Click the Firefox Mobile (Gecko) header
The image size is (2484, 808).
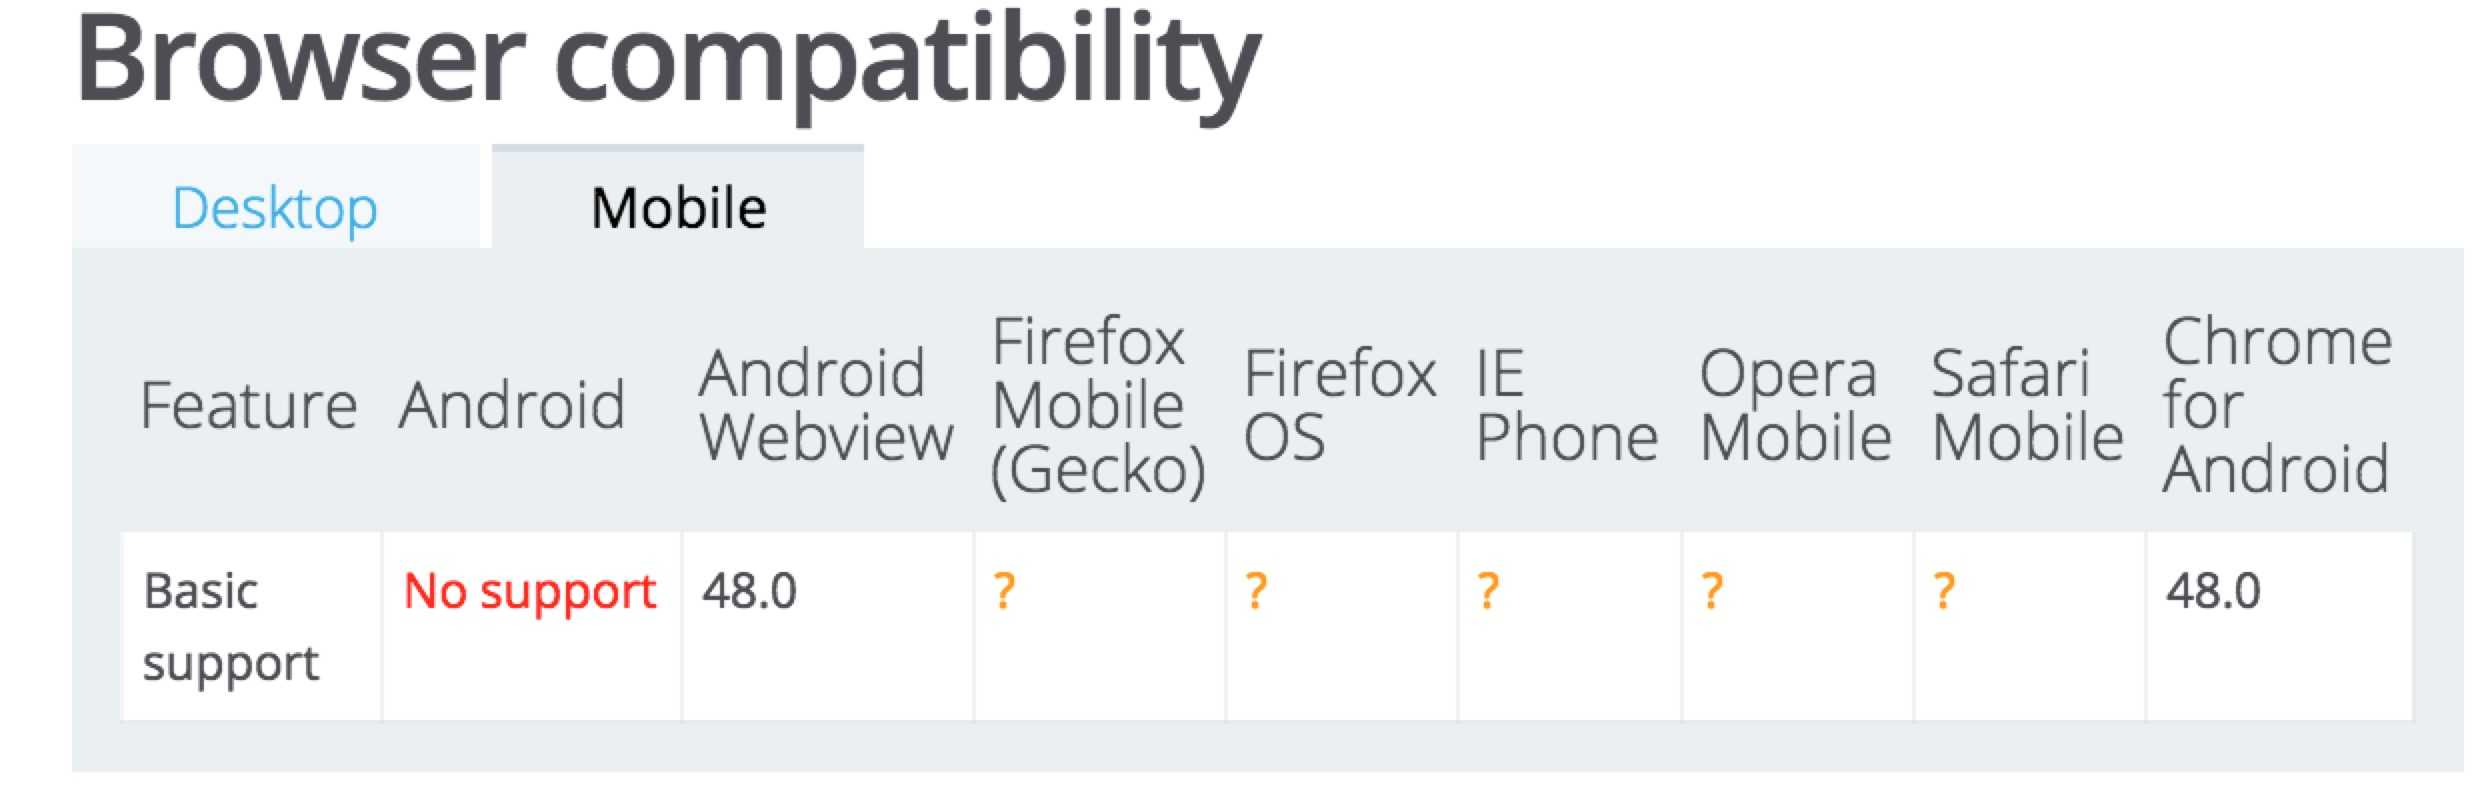coord(1098,405)
